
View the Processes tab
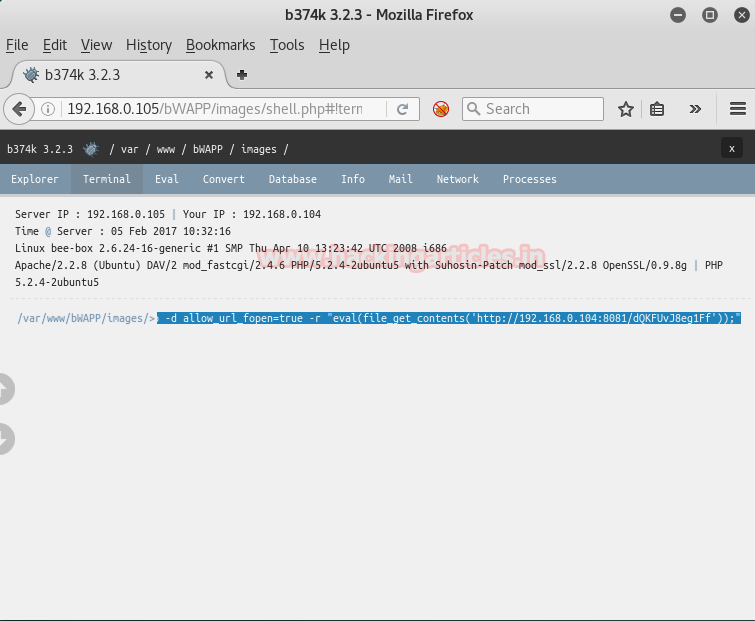pyautogui.click(x=530, y=179)
